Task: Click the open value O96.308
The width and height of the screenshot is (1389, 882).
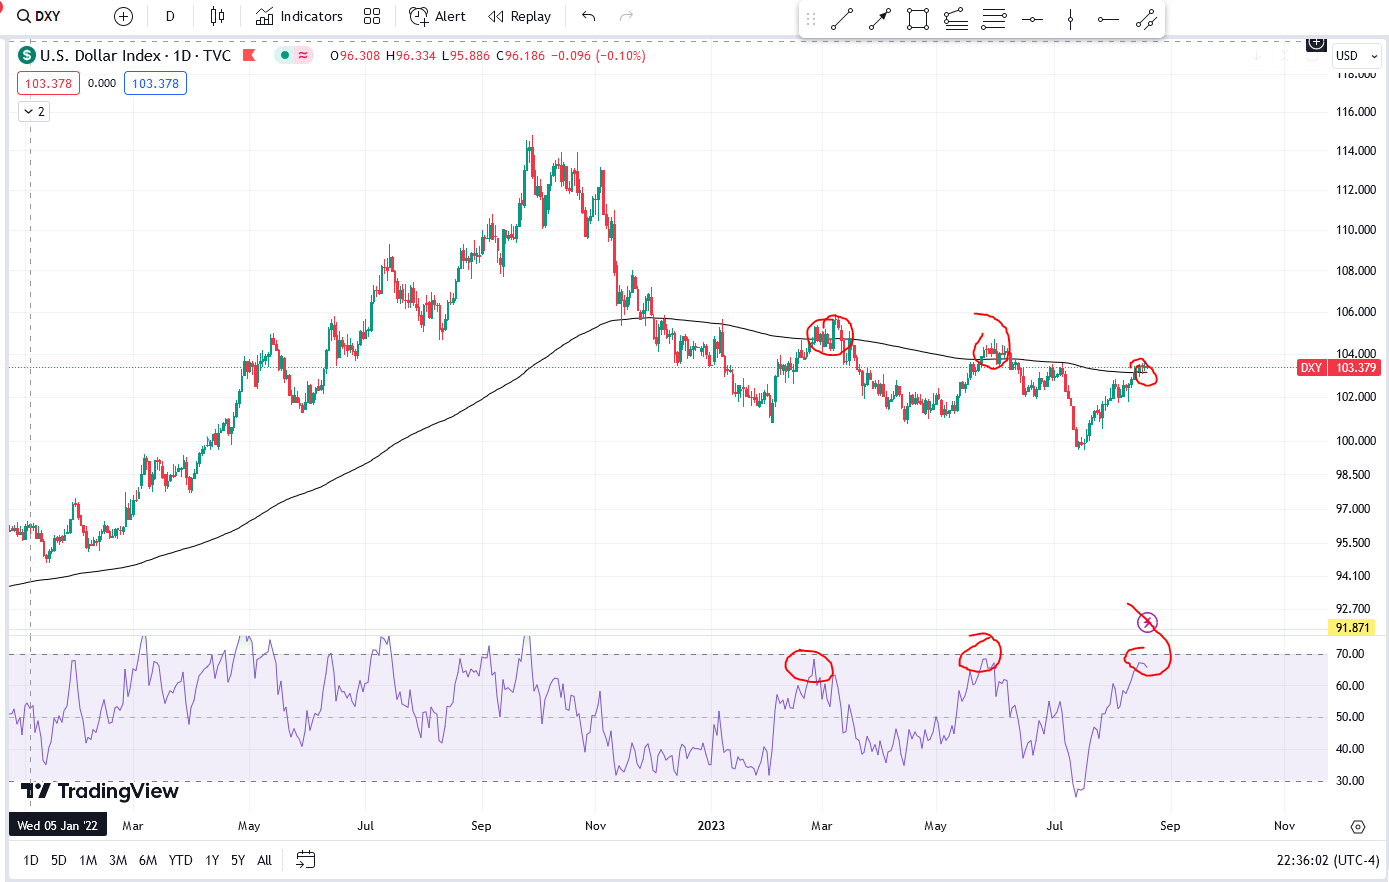Action: (355, 56)
